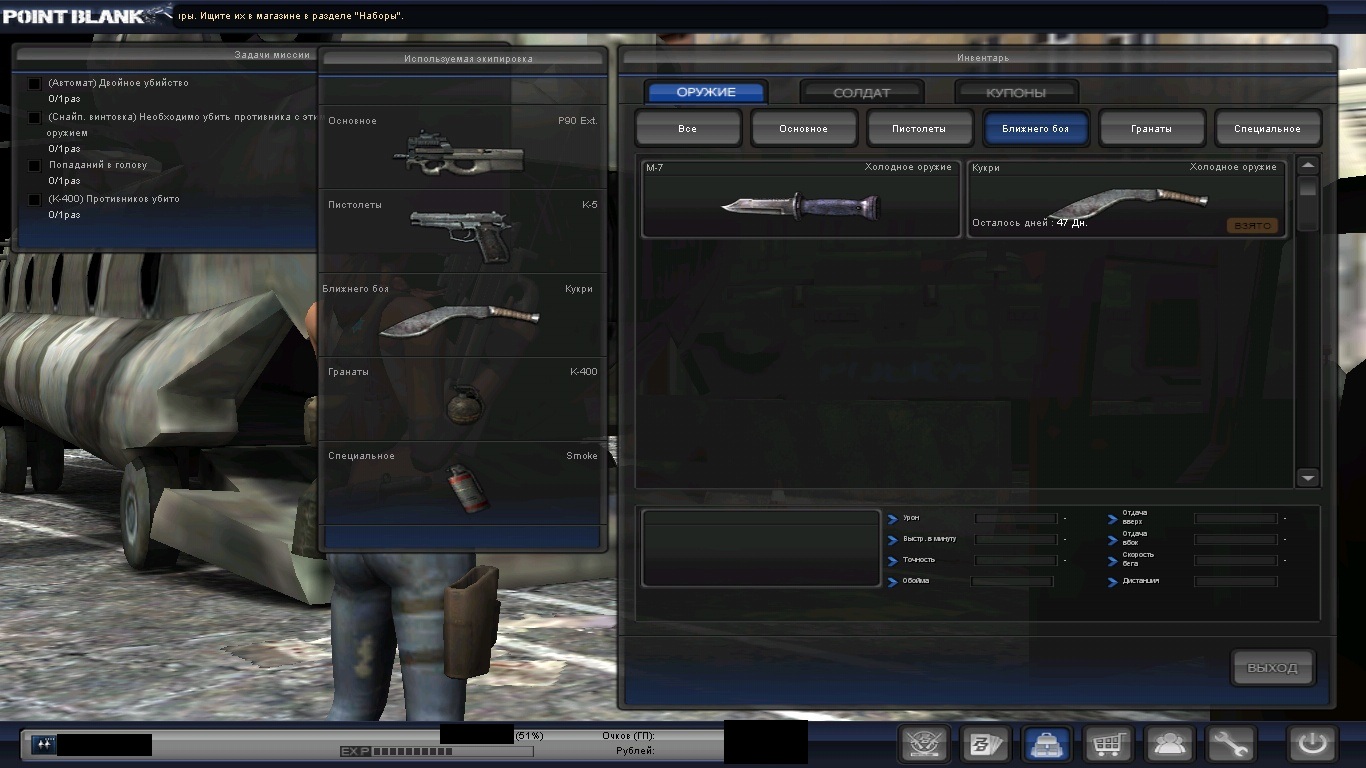This screenshot has height=768, width=1366.
Task: Select the M-7 knife inventory card
Action: pos(801,199)
